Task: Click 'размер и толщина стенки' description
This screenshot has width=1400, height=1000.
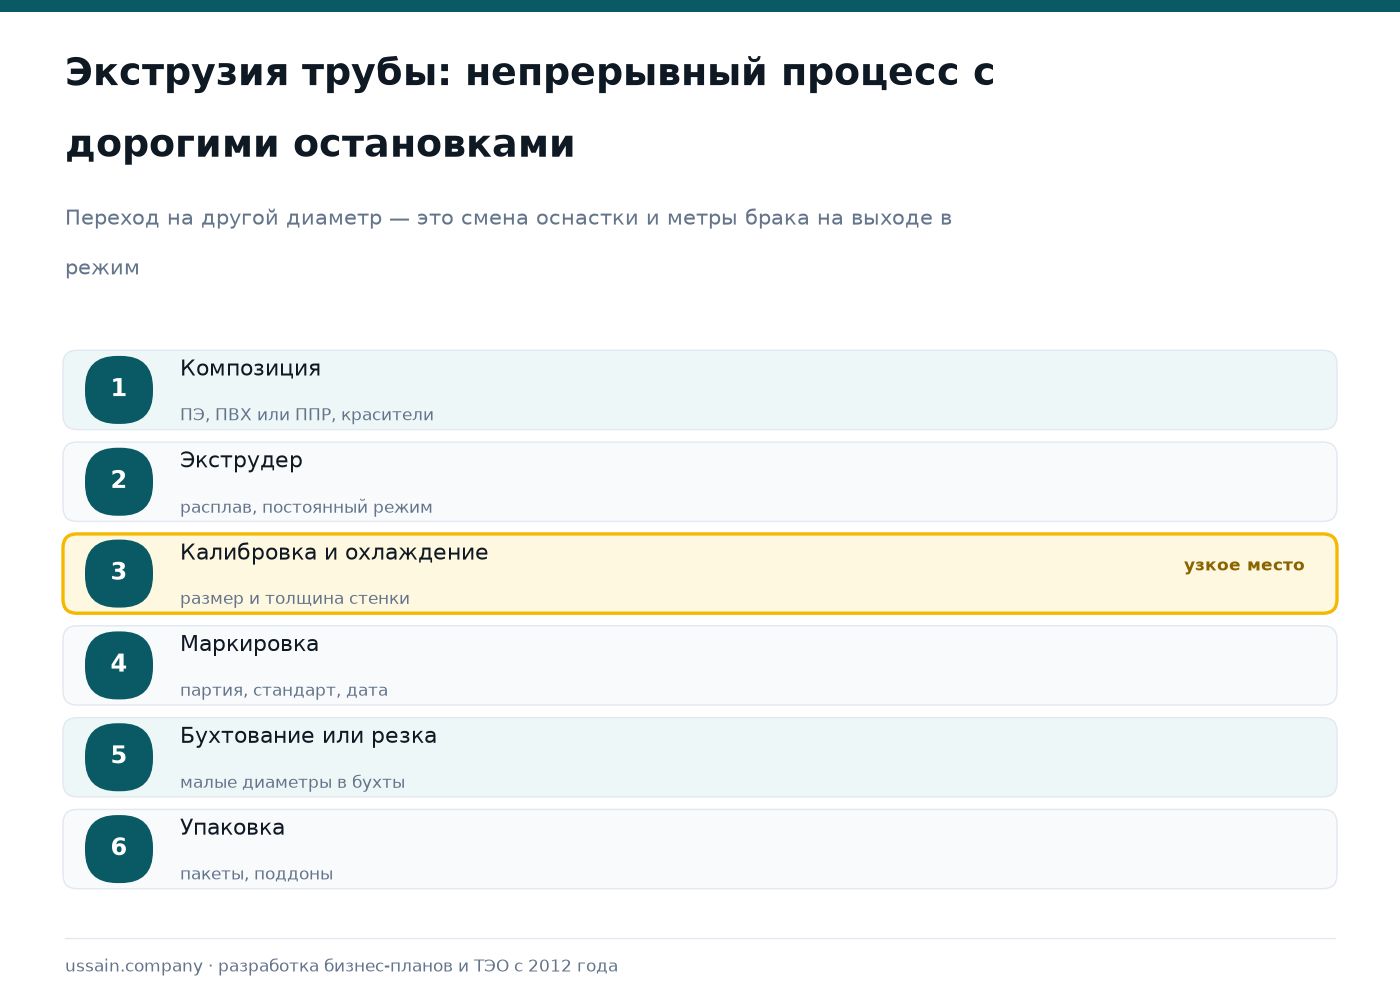Action: pos(295,599)
